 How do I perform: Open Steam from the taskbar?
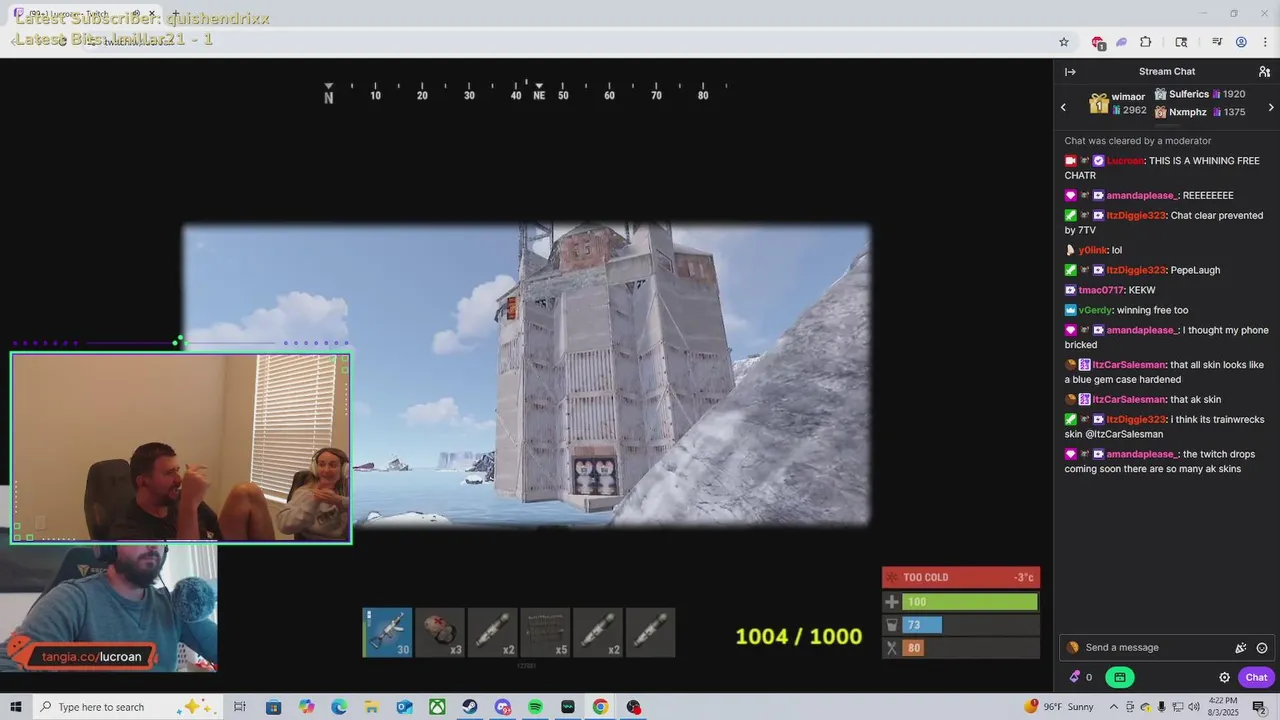click(469, 707)
